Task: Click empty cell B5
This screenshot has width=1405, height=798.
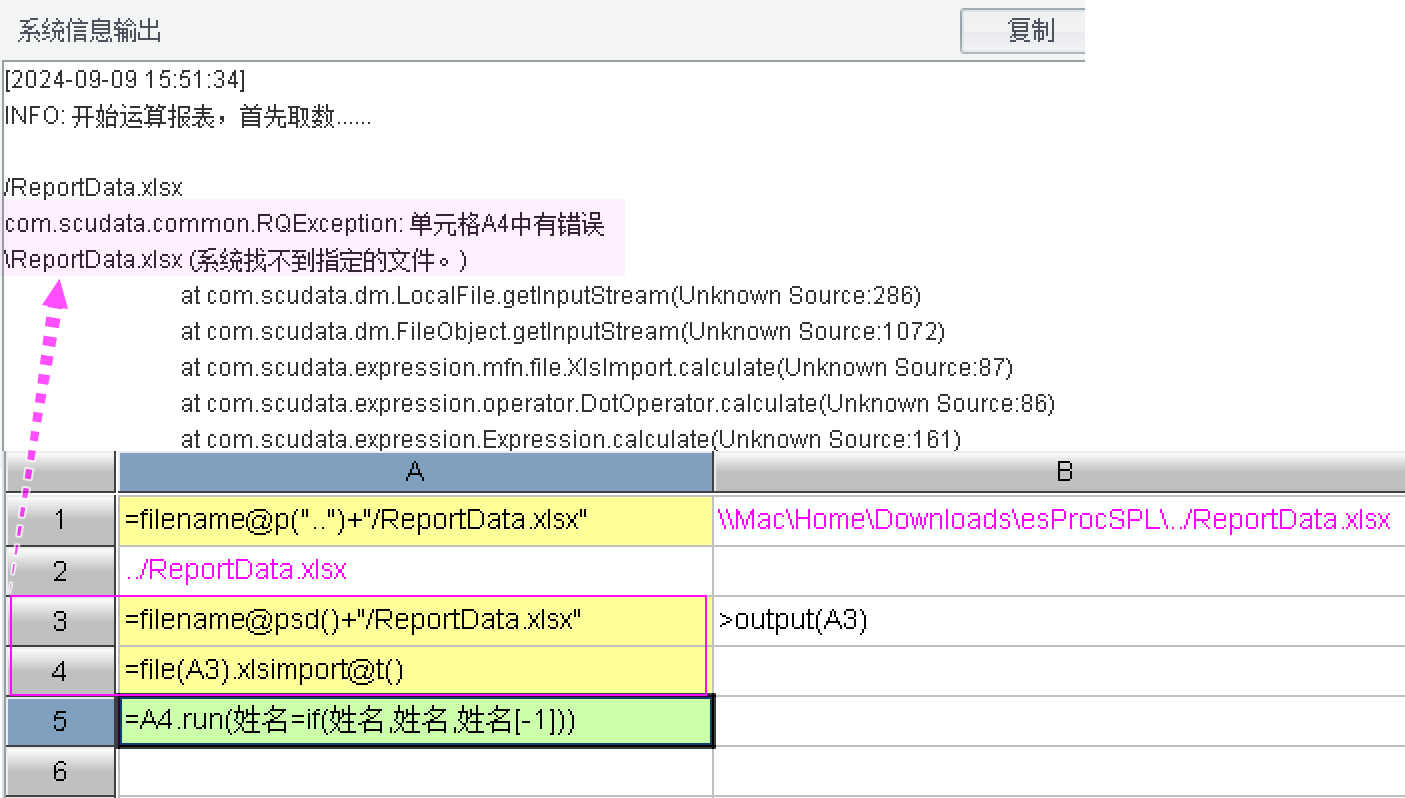Action: click(1058, 721)
